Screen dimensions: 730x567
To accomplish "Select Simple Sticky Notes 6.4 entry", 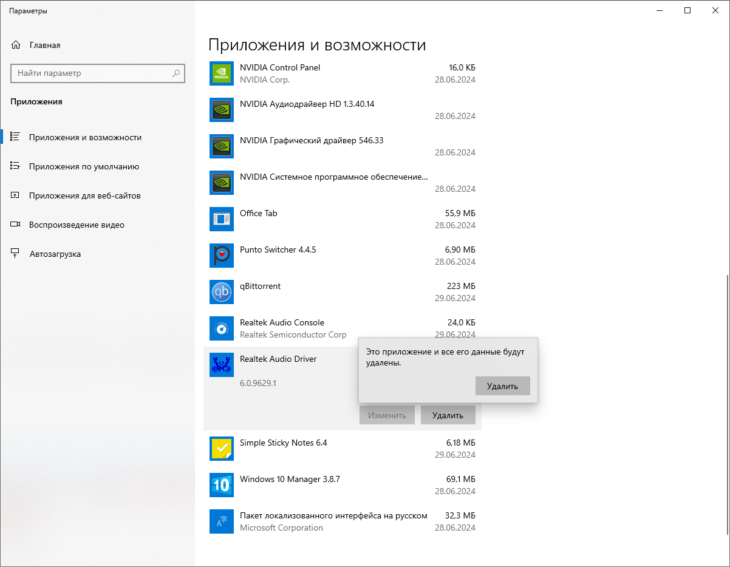I will 284,443.
